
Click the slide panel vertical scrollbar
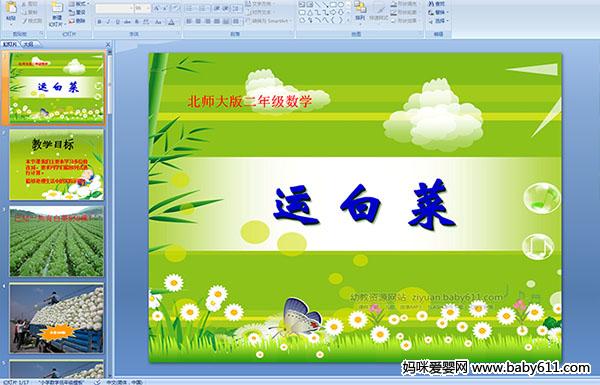(109, 212)
